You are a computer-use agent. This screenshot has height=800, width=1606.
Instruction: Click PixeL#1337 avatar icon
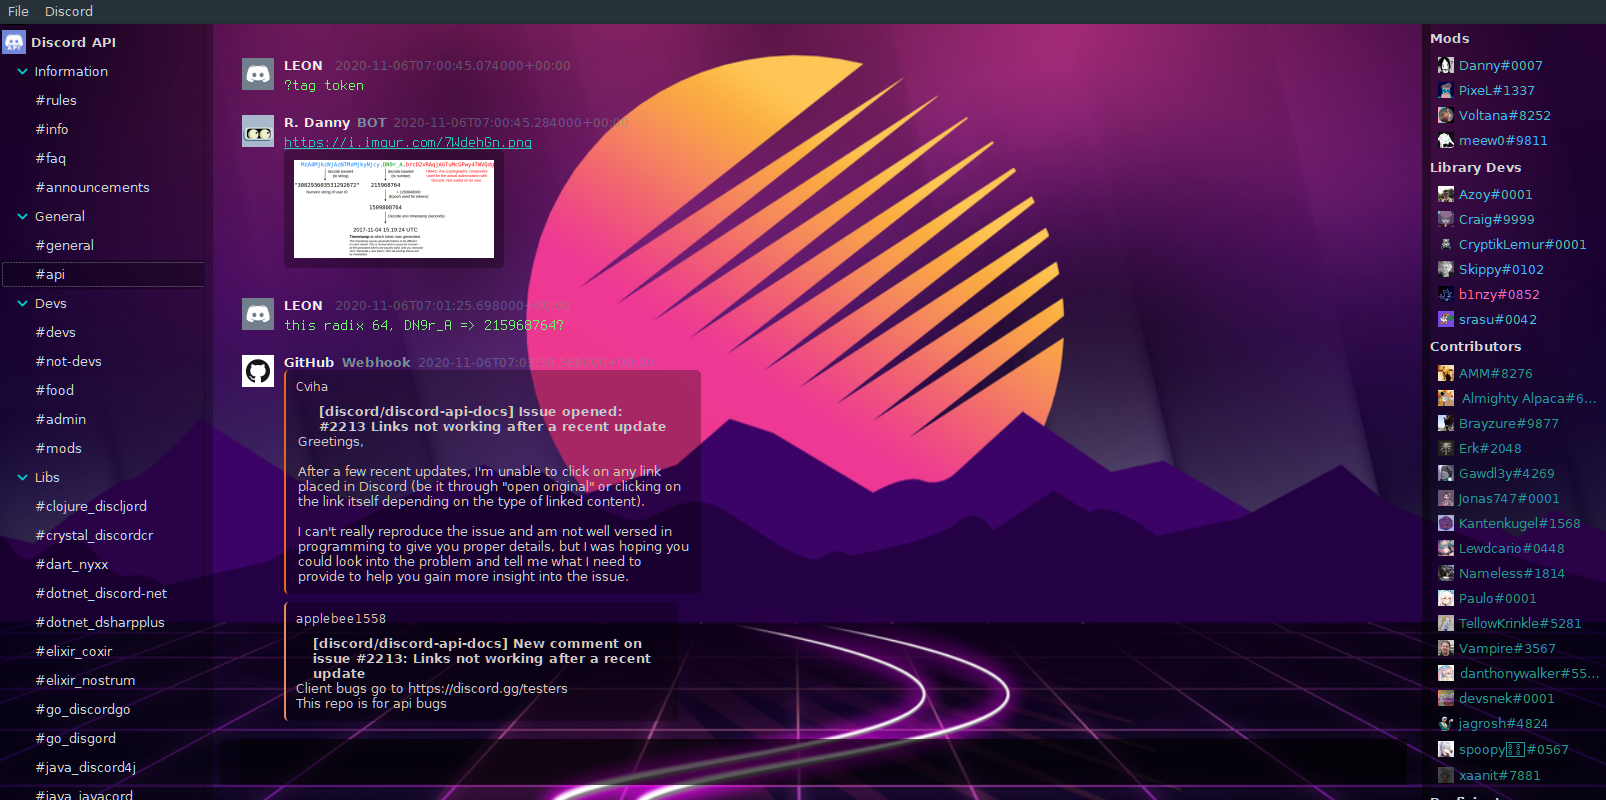pos(1446,90)
